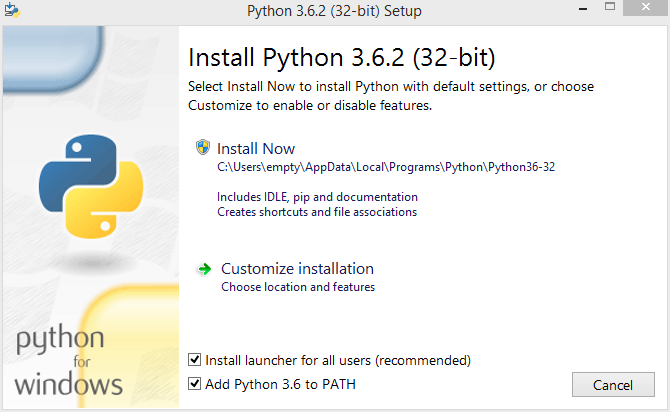
Task: Click 'Creates shortcuts and file associations' text
Action: tap(317, 212)
